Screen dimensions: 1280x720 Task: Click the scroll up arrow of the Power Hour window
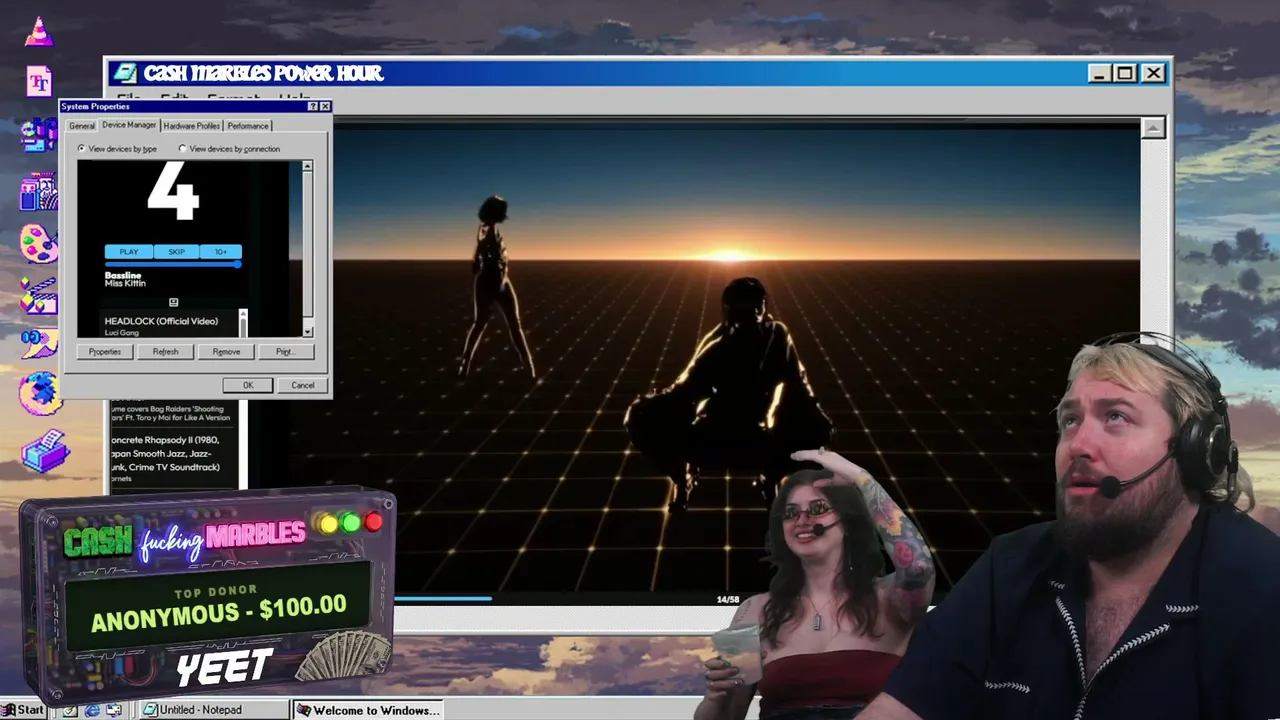coord(1153,128)
